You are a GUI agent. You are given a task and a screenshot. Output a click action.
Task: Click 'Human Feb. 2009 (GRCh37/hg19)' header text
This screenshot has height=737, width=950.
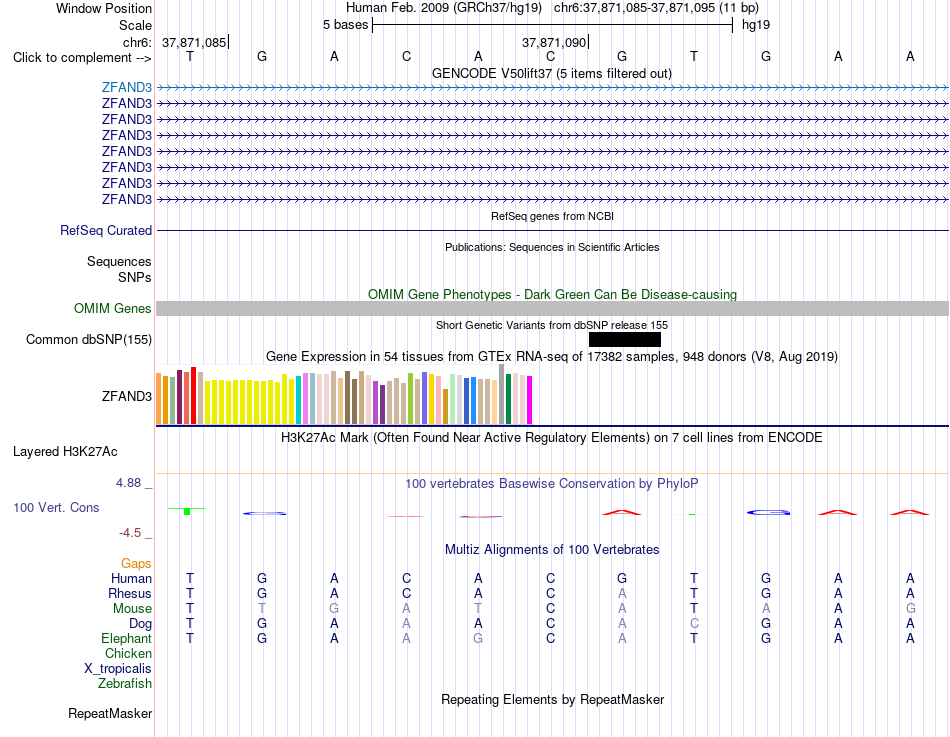444,8
